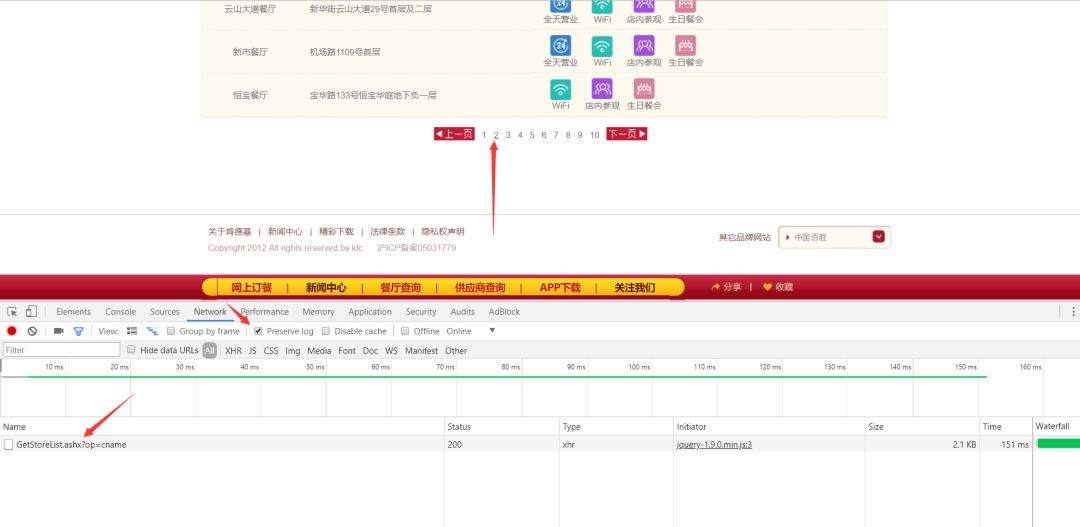Switch to large request rows view icon
Viewport: 1080px width, 527px height.
coord(132,331)
